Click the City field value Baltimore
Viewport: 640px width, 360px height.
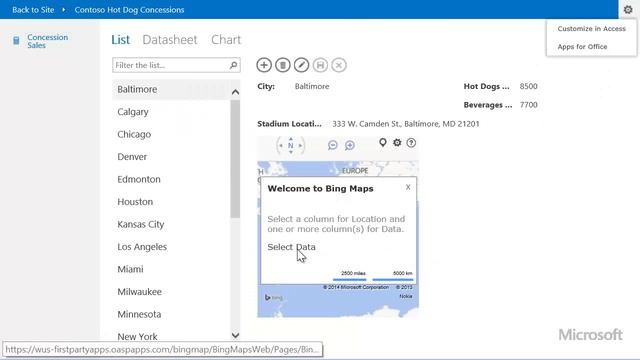click(x=312, y=86)
